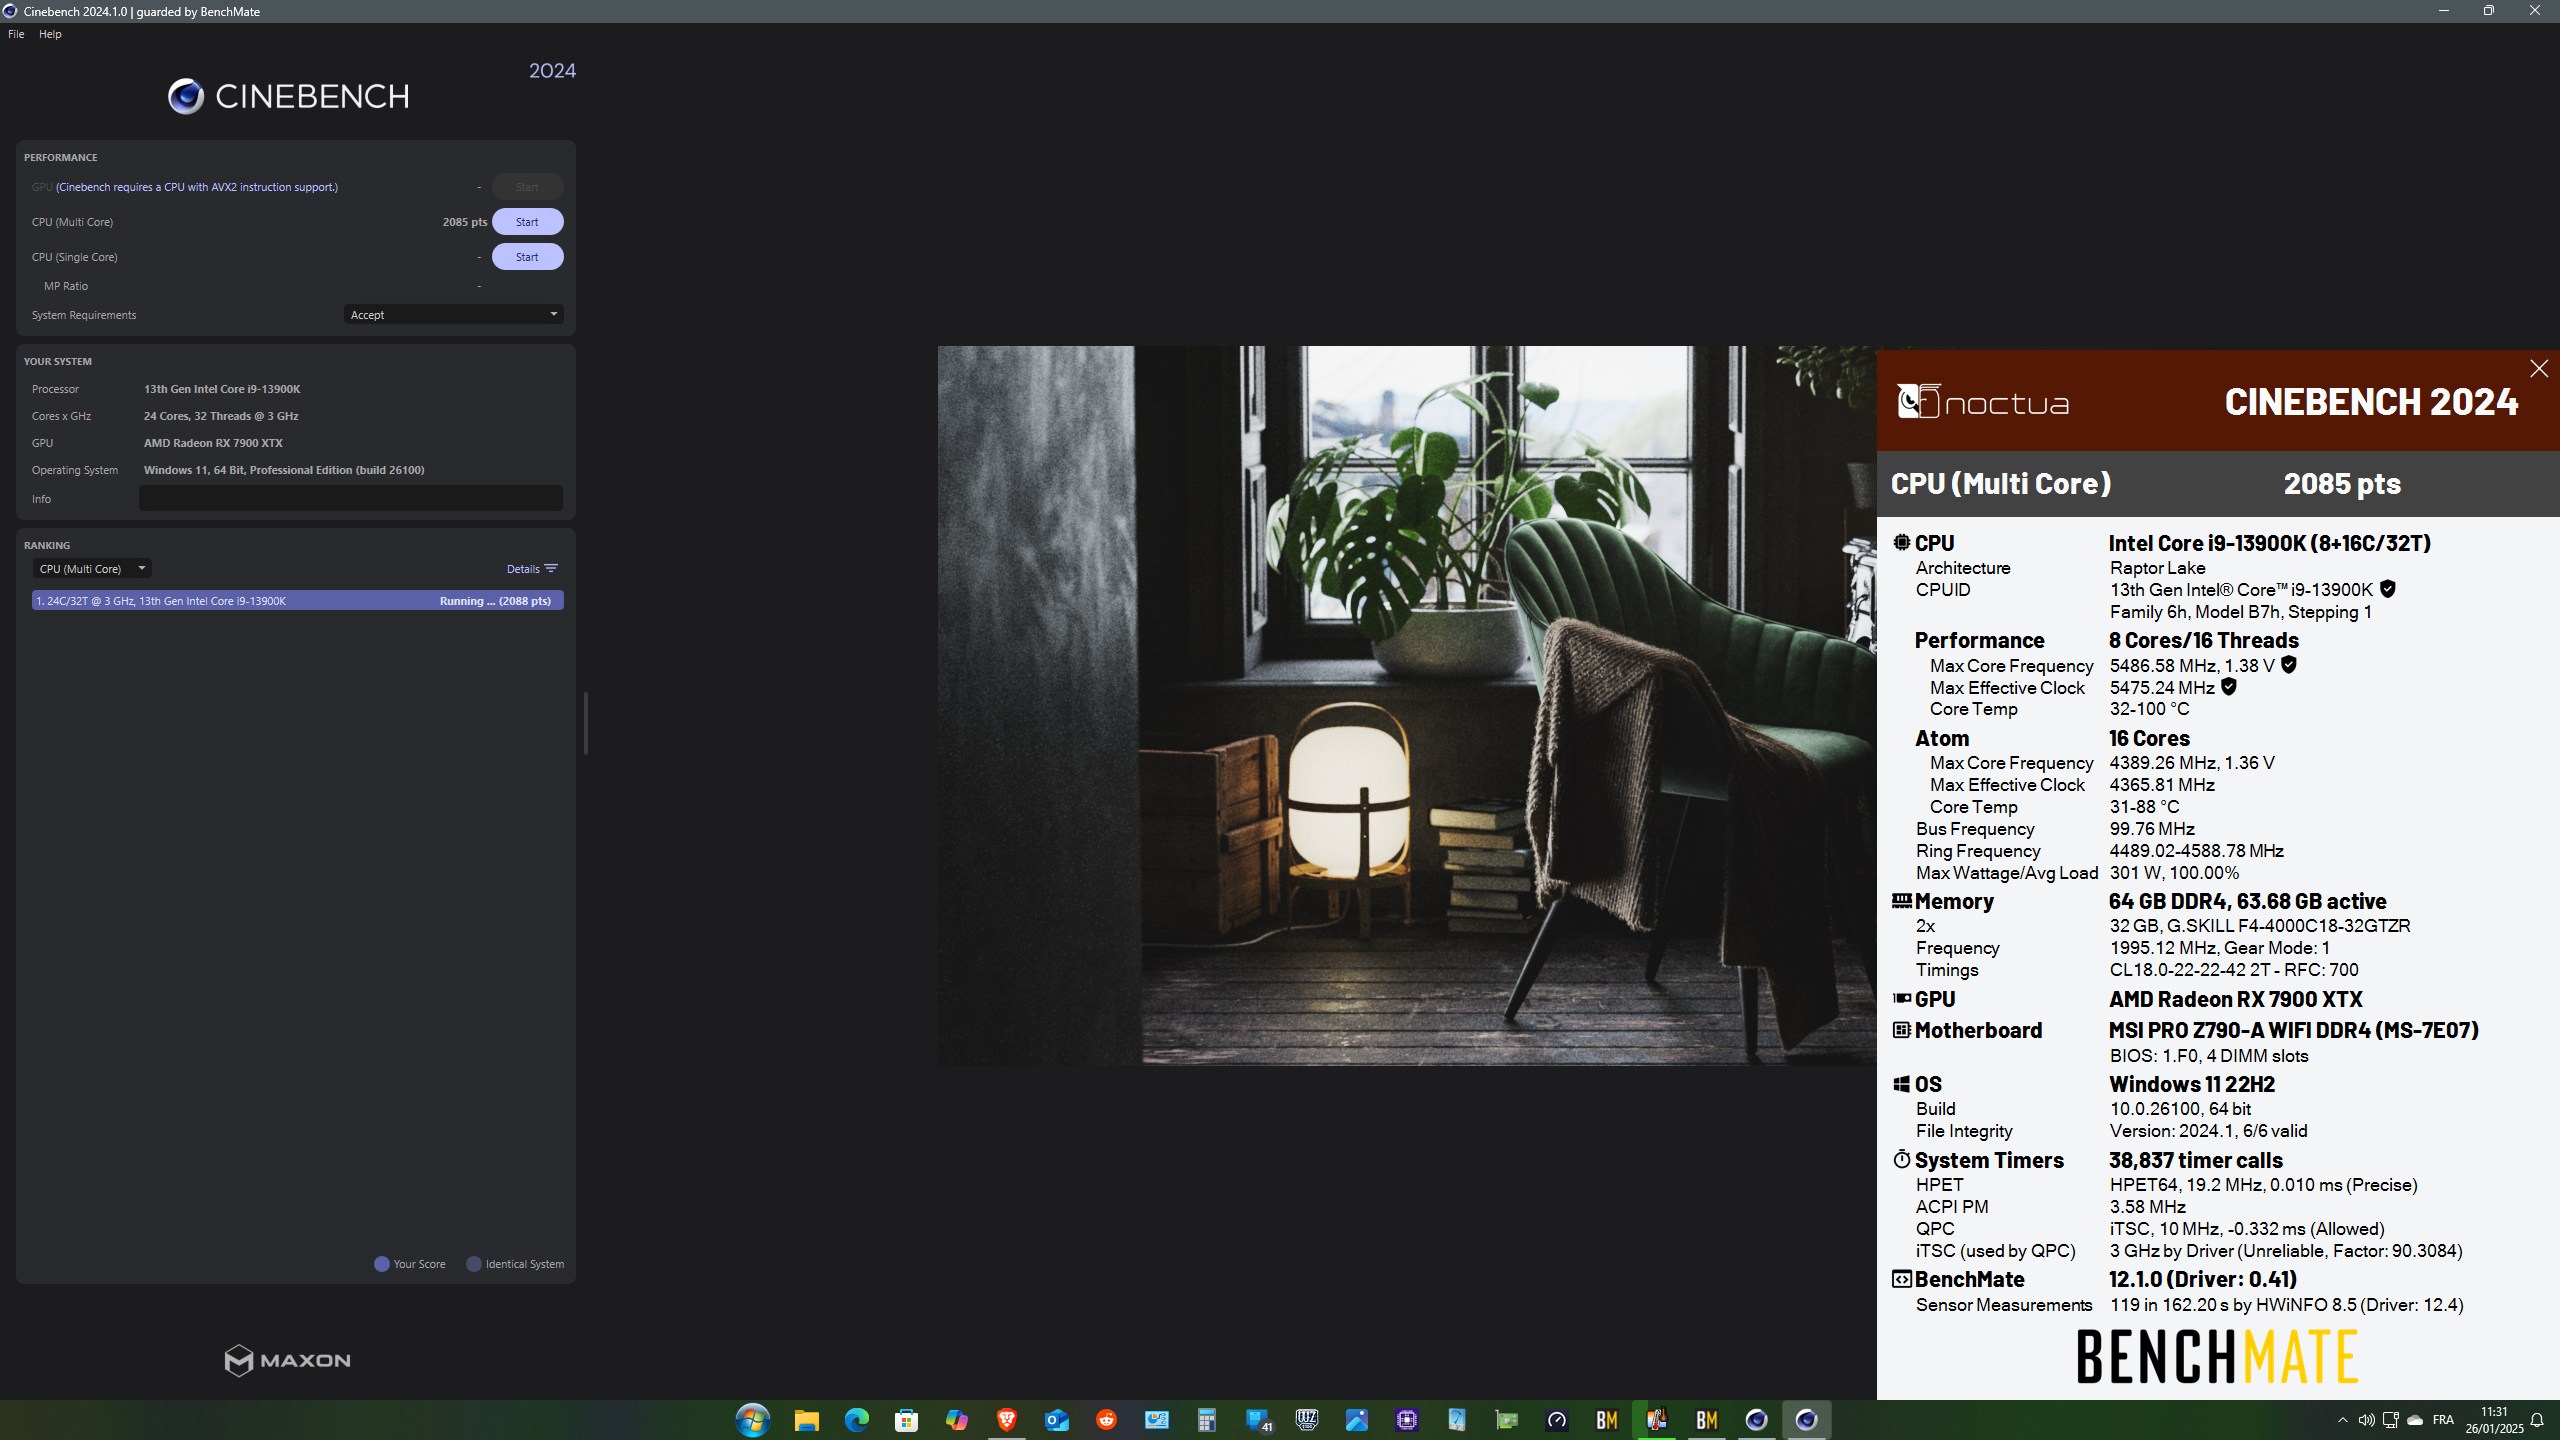The height and width of the screenshot is (1440, 2560).
Task: Click the AMD Radeon RX 7900 XTX system value
Action: [213, 443]
